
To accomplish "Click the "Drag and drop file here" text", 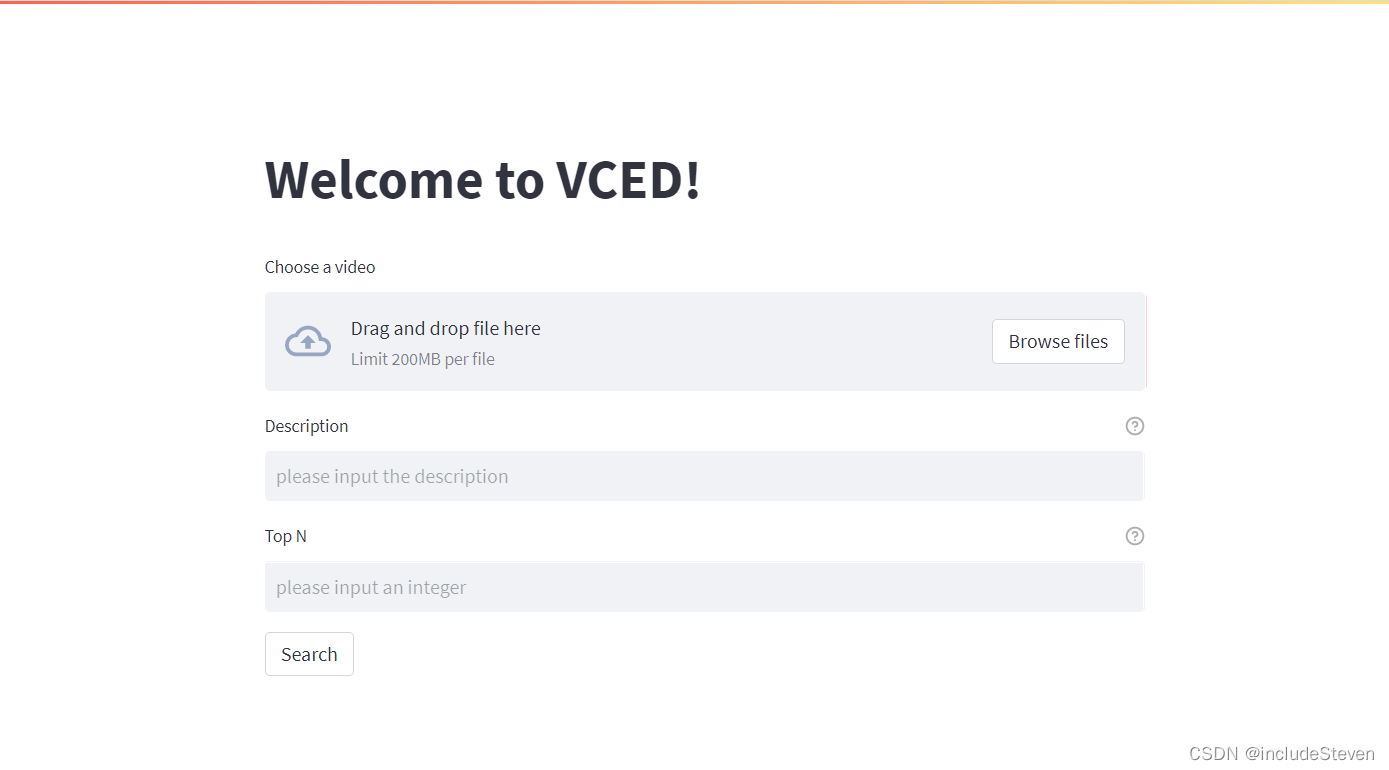I will point(445,328).
